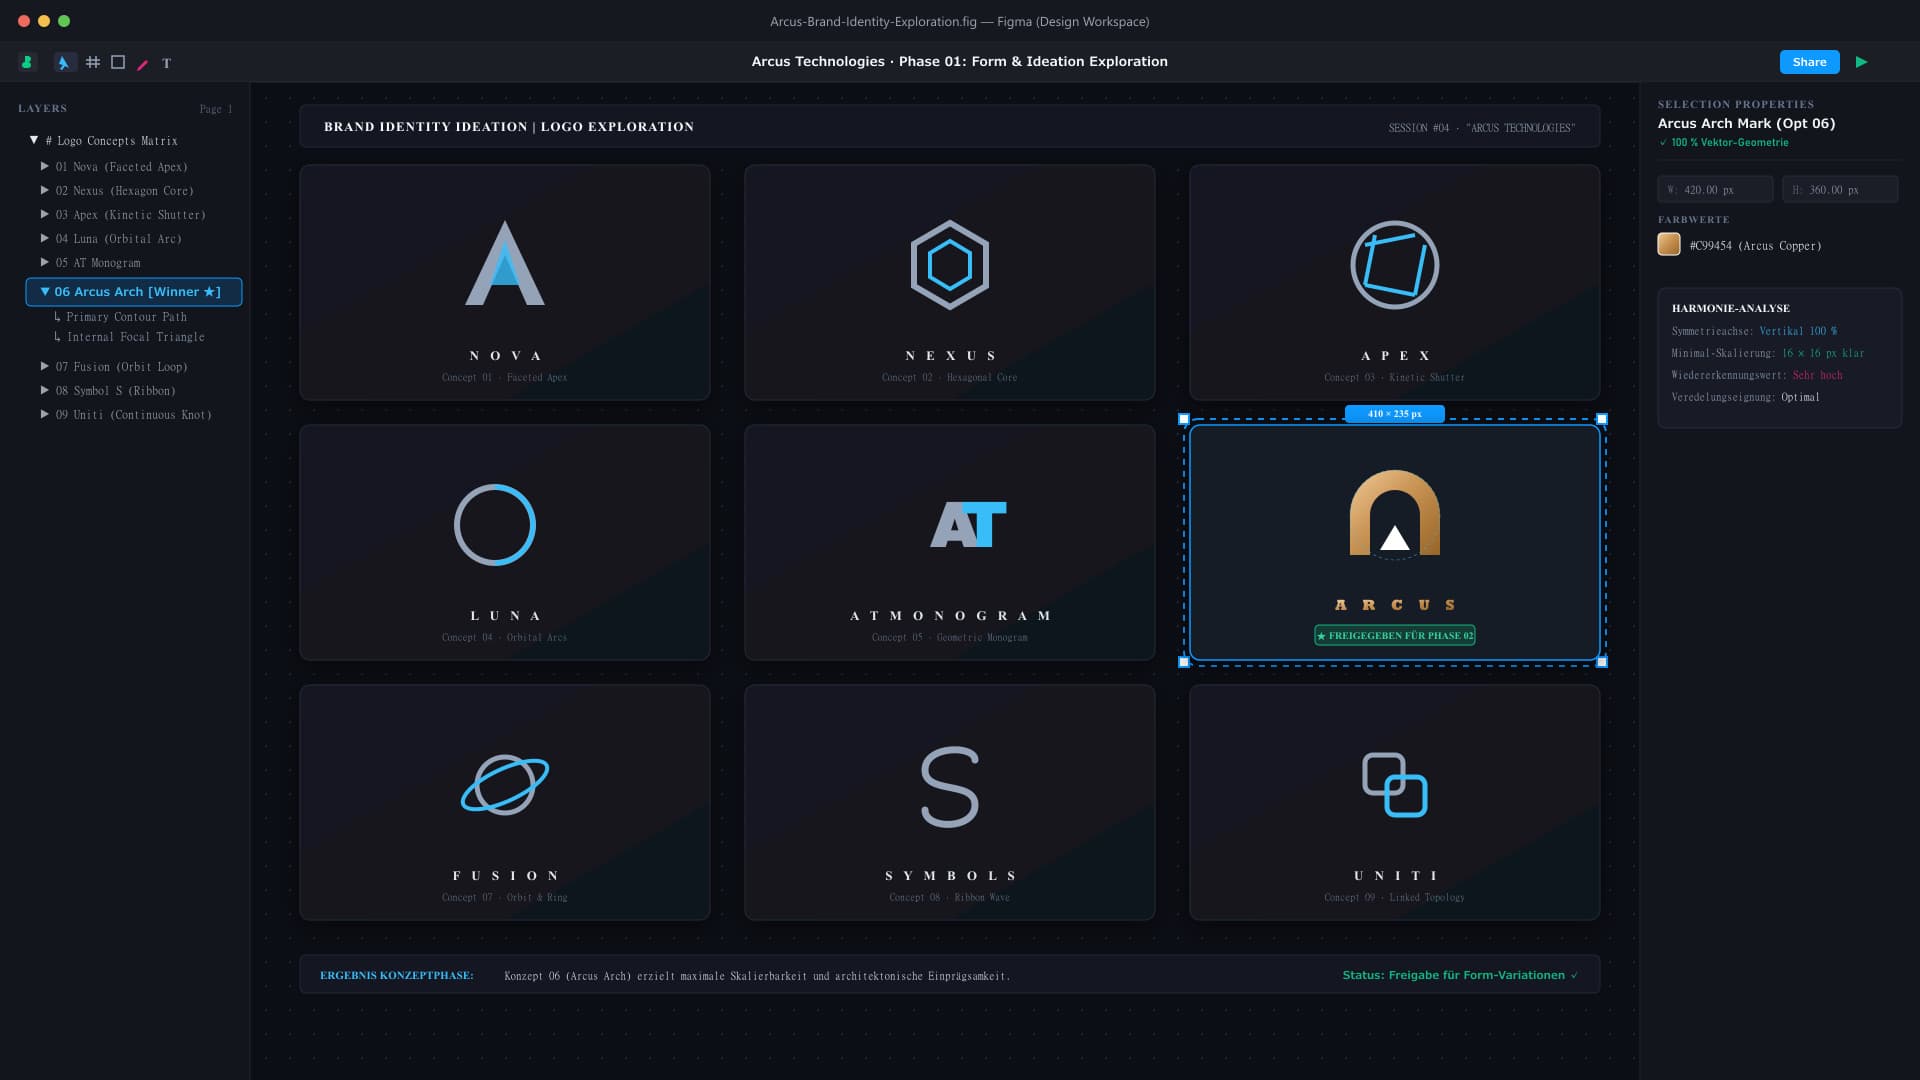Click the Session #04 Arcus Technologies label
The height and width of the screenshot is (1080, 1920).
[x=1482, y=128]
